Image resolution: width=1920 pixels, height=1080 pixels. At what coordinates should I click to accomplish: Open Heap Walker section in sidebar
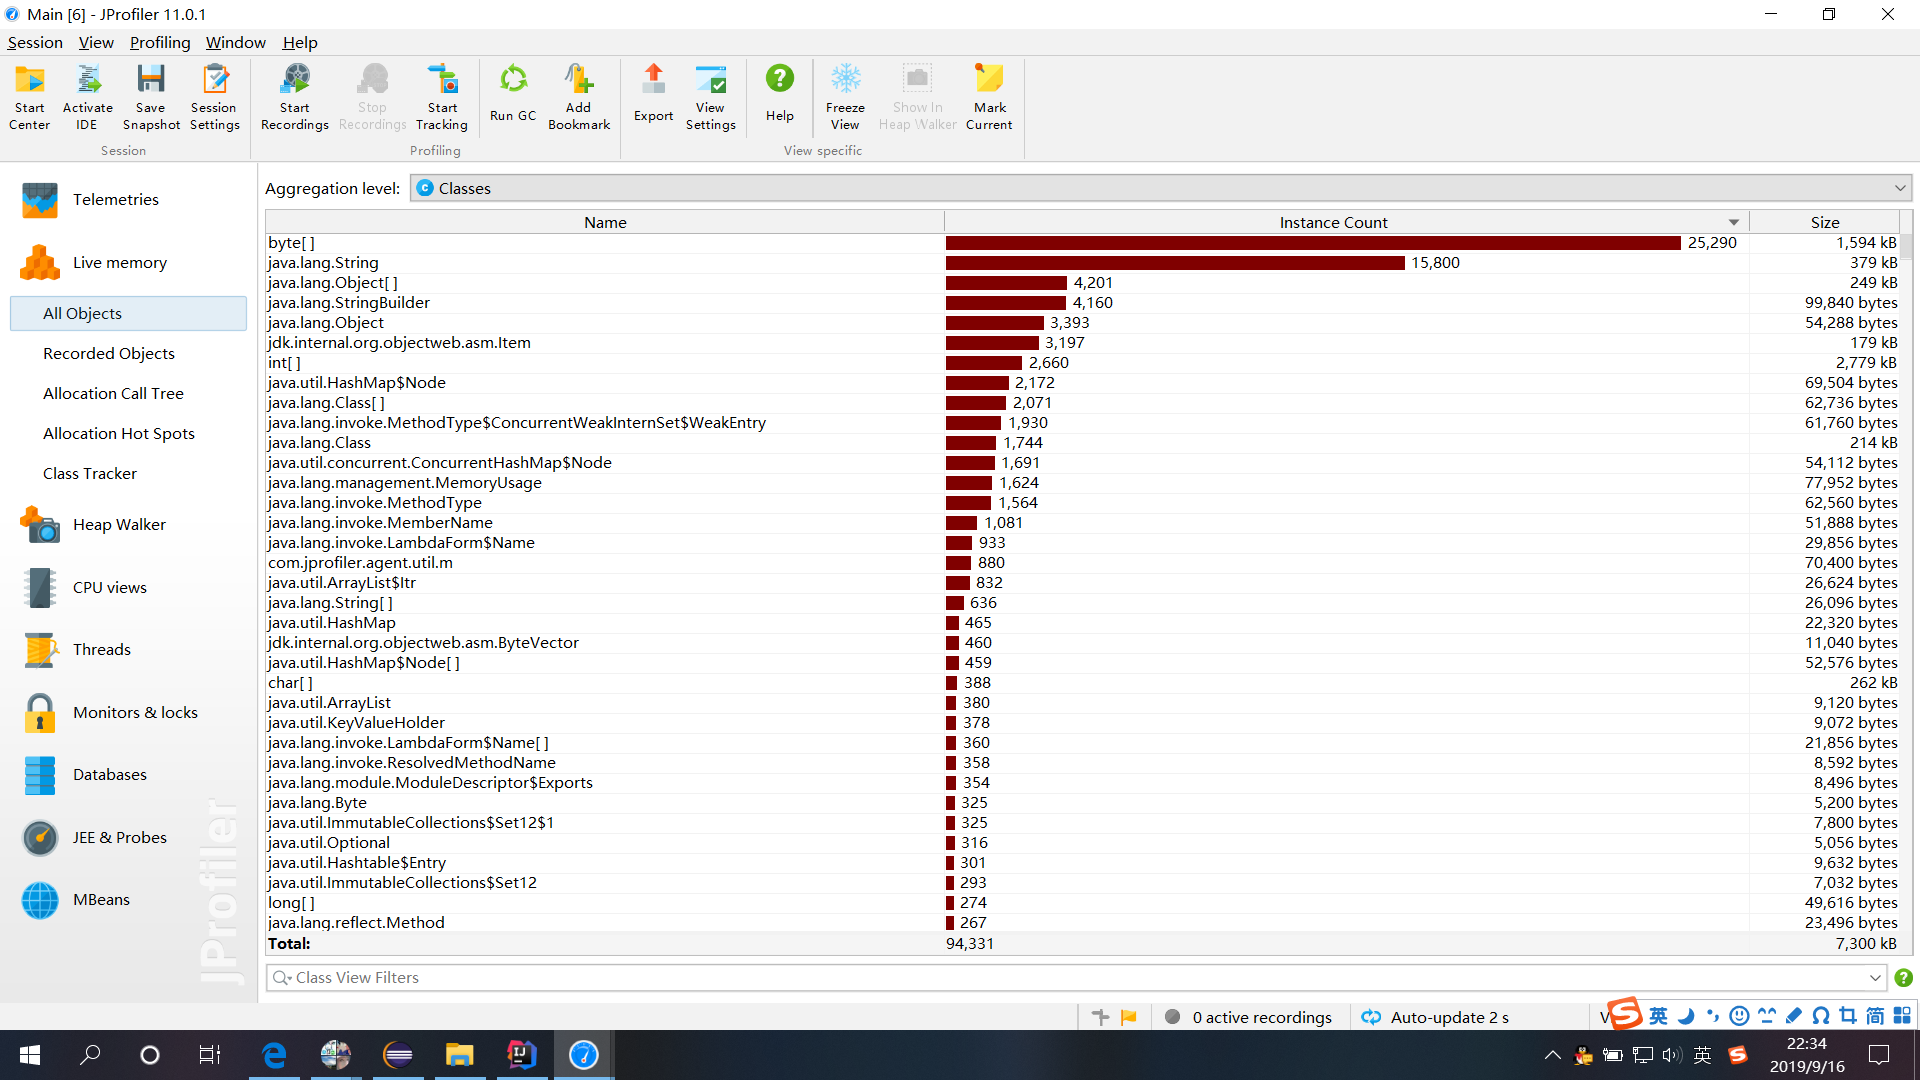point(119,525)
